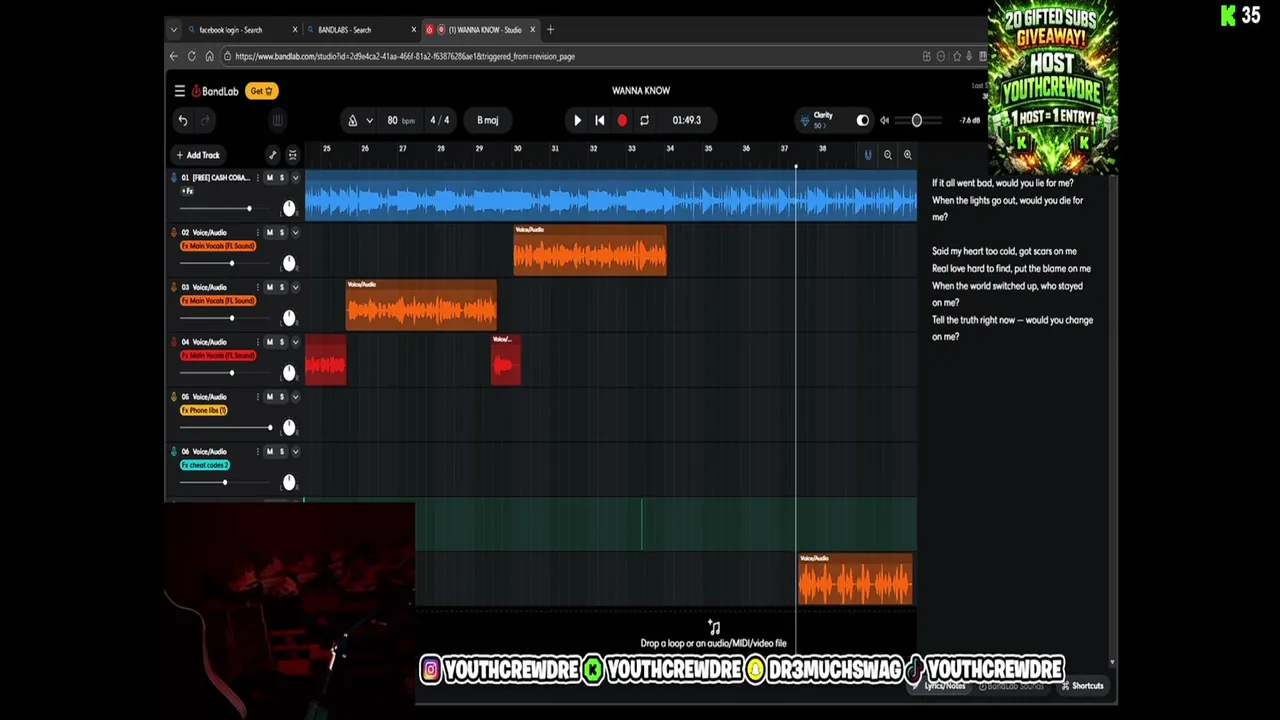Mute track 06 Voice/Audio
This screenshot has width=1280, height=720.
coord(270,451)
